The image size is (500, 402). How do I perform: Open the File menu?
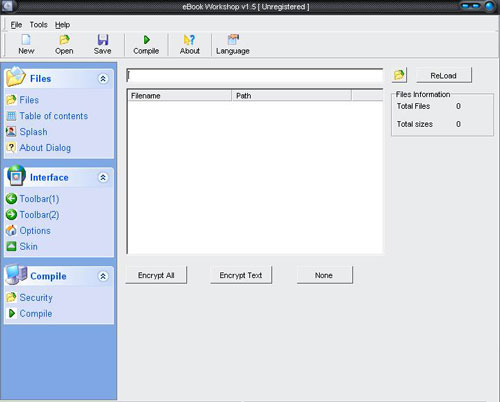[16, 25]
